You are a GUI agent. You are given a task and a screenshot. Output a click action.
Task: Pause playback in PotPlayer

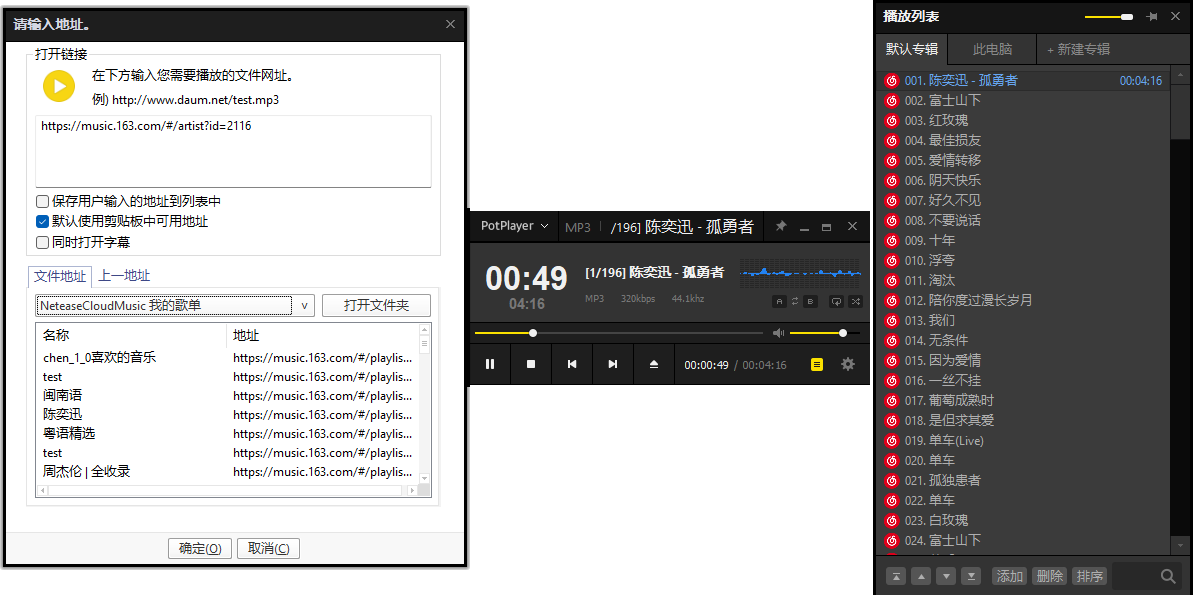click(490, 364)
